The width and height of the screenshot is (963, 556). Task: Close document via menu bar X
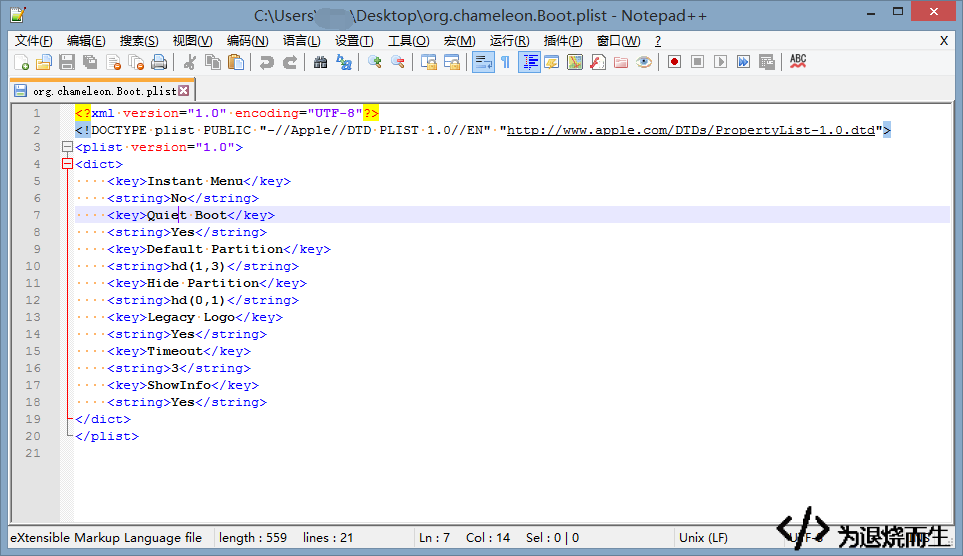[944, 41]
